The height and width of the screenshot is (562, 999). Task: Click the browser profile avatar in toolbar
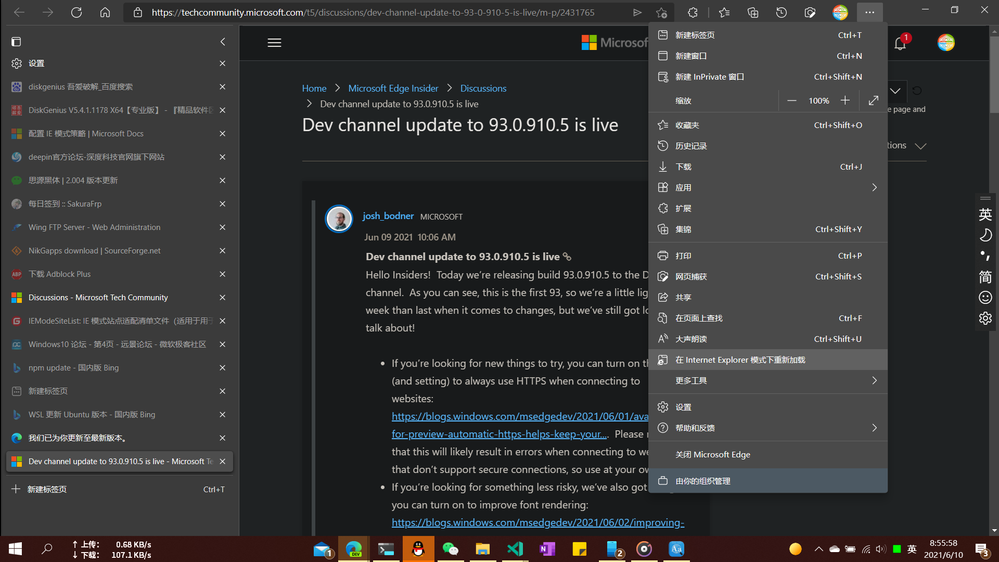[x=840, y=12]
